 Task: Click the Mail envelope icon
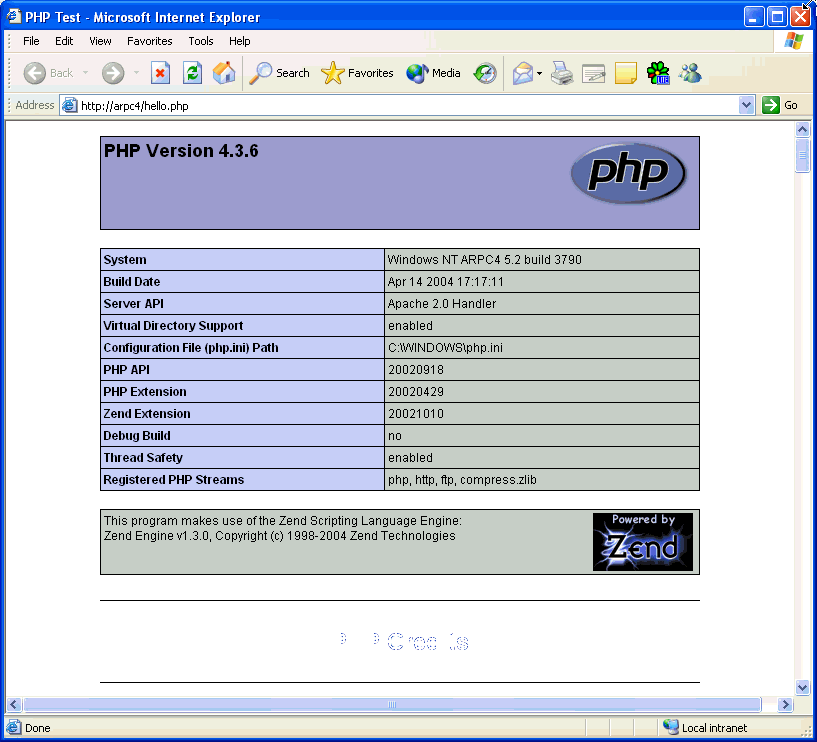[522, 73]
